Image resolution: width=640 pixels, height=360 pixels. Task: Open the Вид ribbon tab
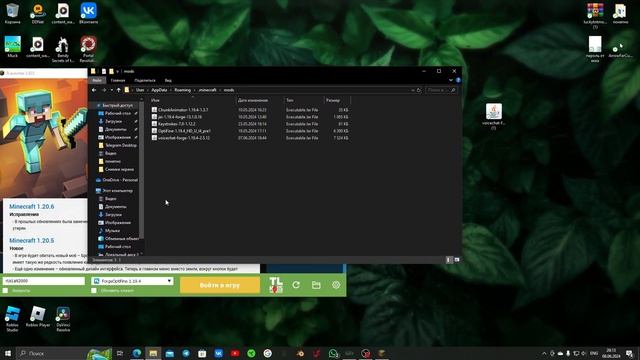tap(168, 80)
